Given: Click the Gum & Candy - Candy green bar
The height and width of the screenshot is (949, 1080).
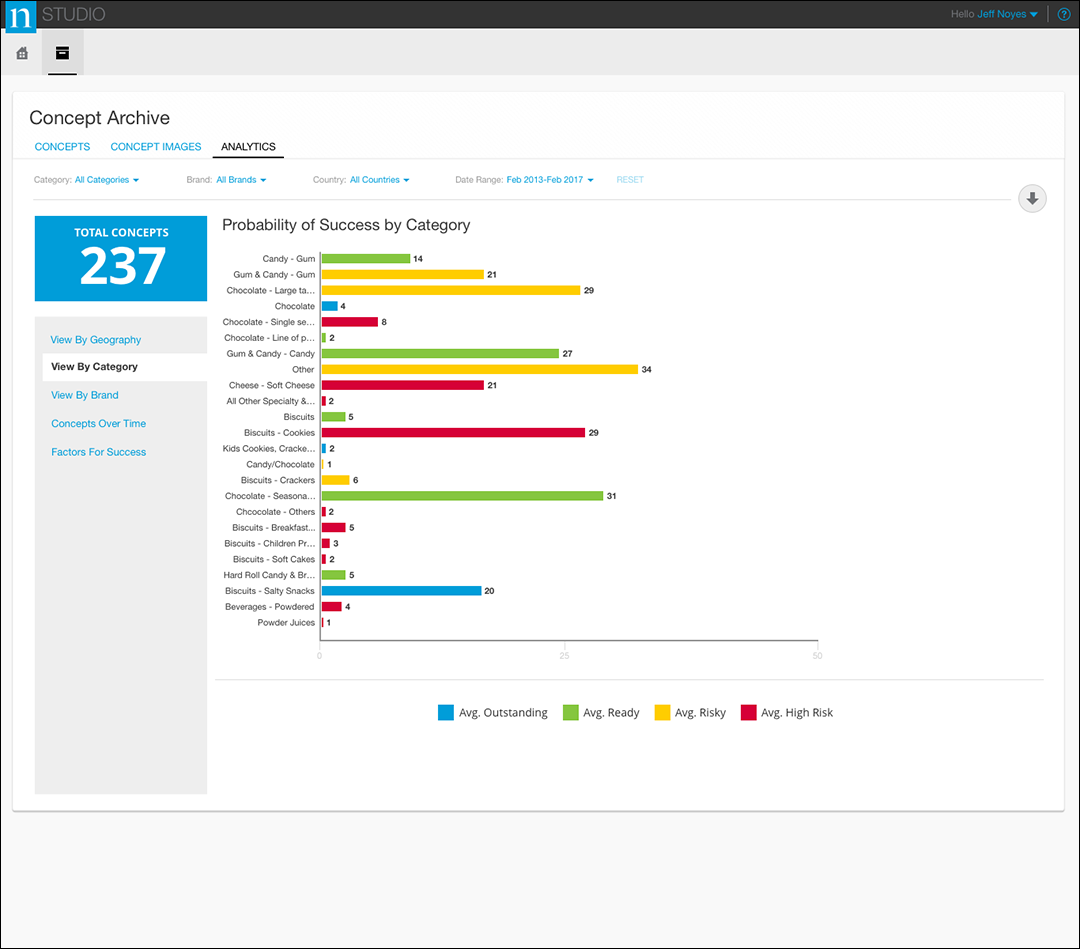Looking at the screenshot, I should click(440, 354).
